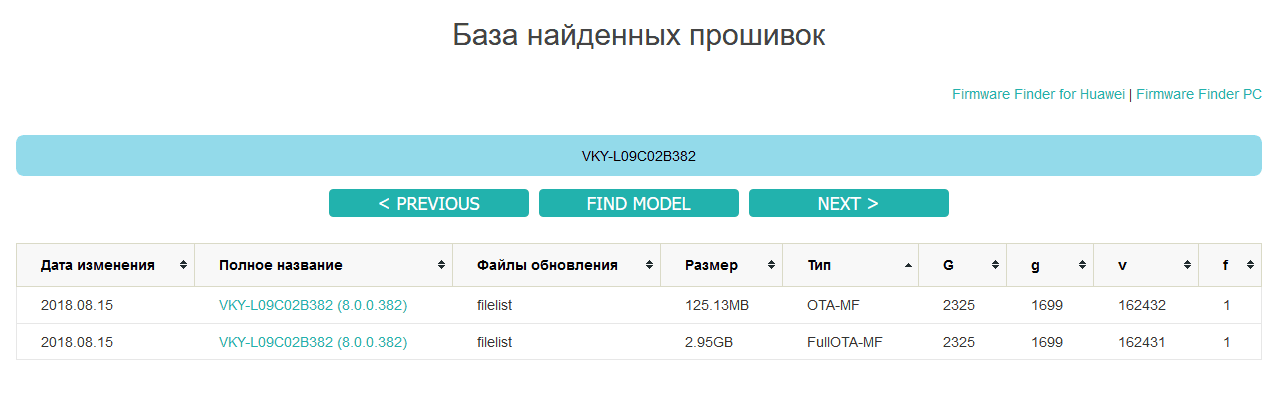Click the Тип column header
This screenshot has height=408, width=1286.
(851, 265)
